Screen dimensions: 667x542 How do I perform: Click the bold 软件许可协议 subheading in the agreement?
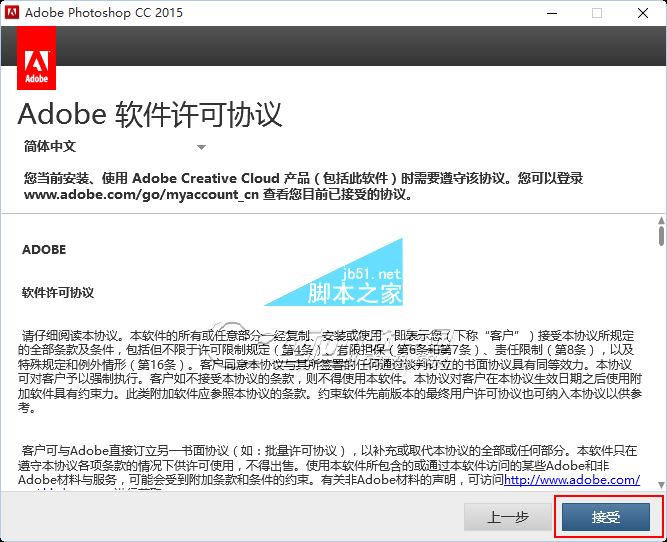pos(58,293)
